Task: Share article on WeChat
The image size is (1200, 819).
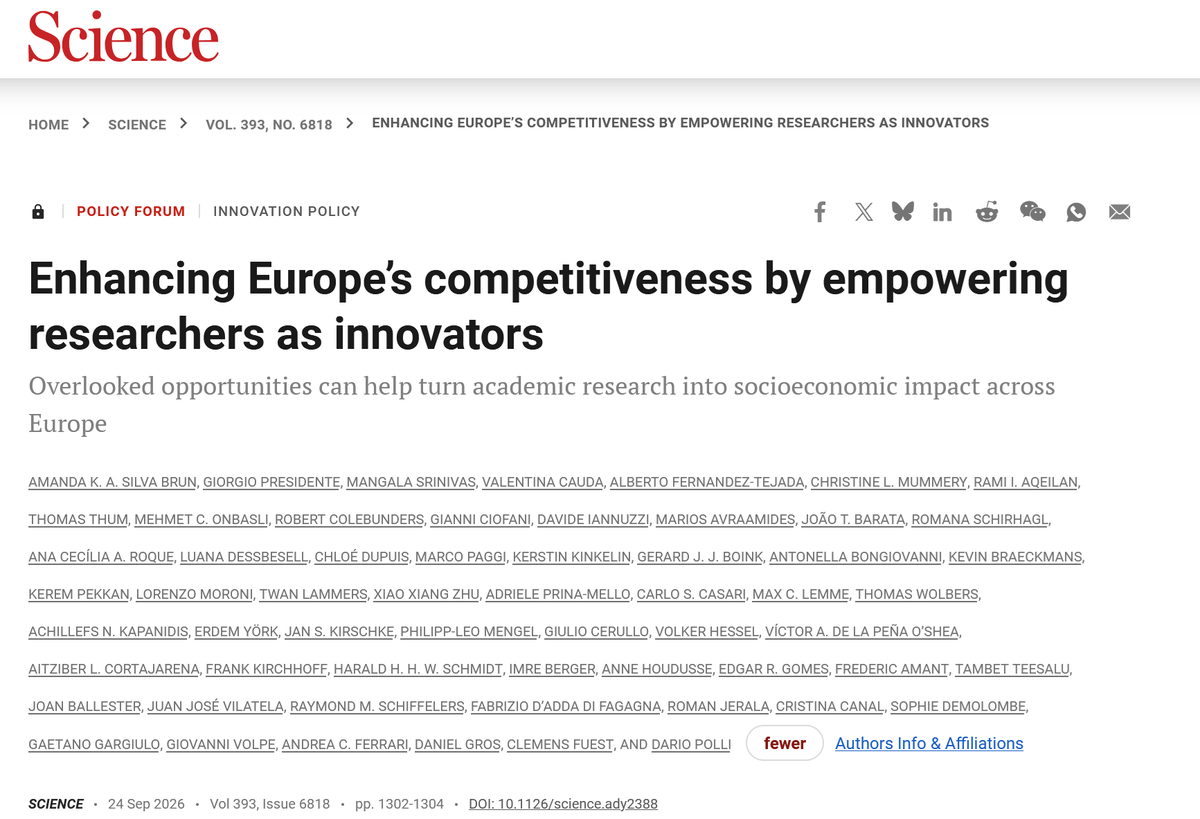Action: [x=1032, y=211]
